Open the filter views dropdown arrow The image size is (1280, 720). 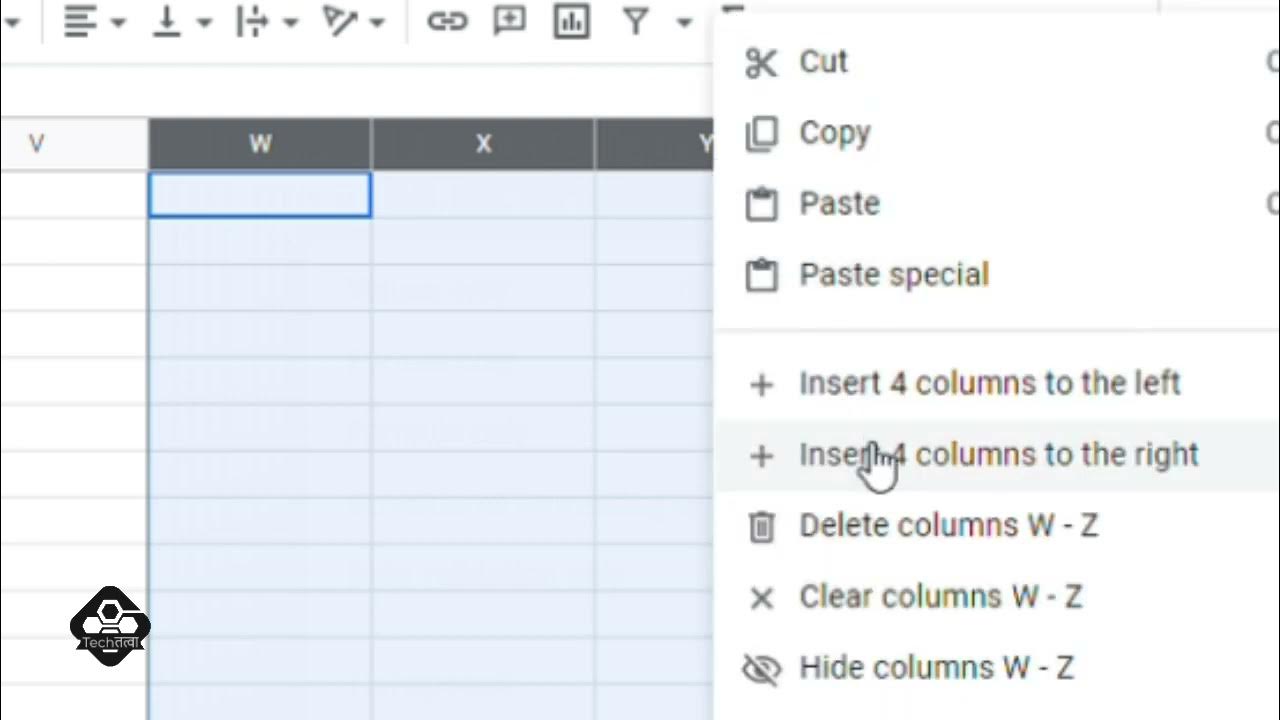[684, 22]
